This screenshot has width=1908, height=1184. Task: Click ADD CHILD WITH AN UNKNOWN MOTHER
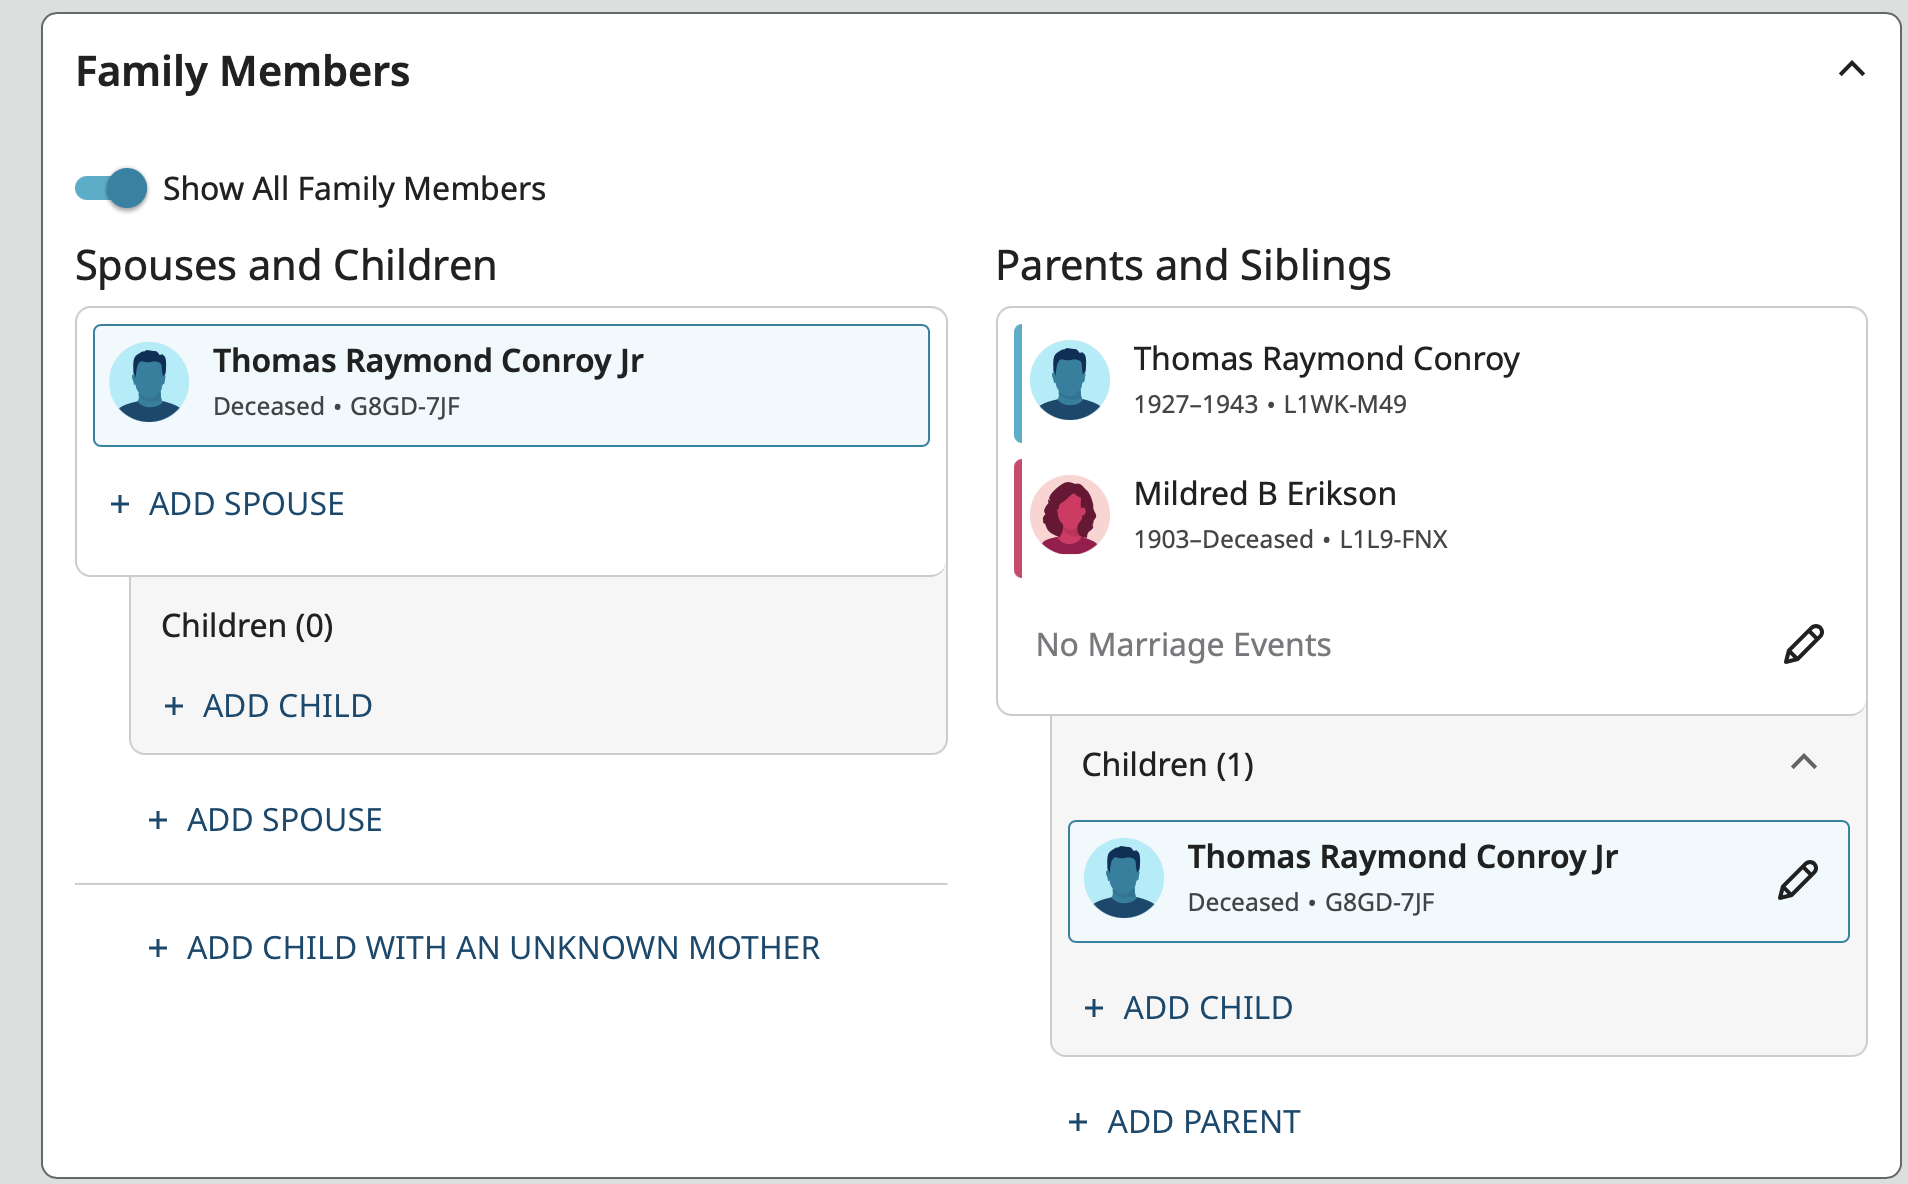pos(484,948)
